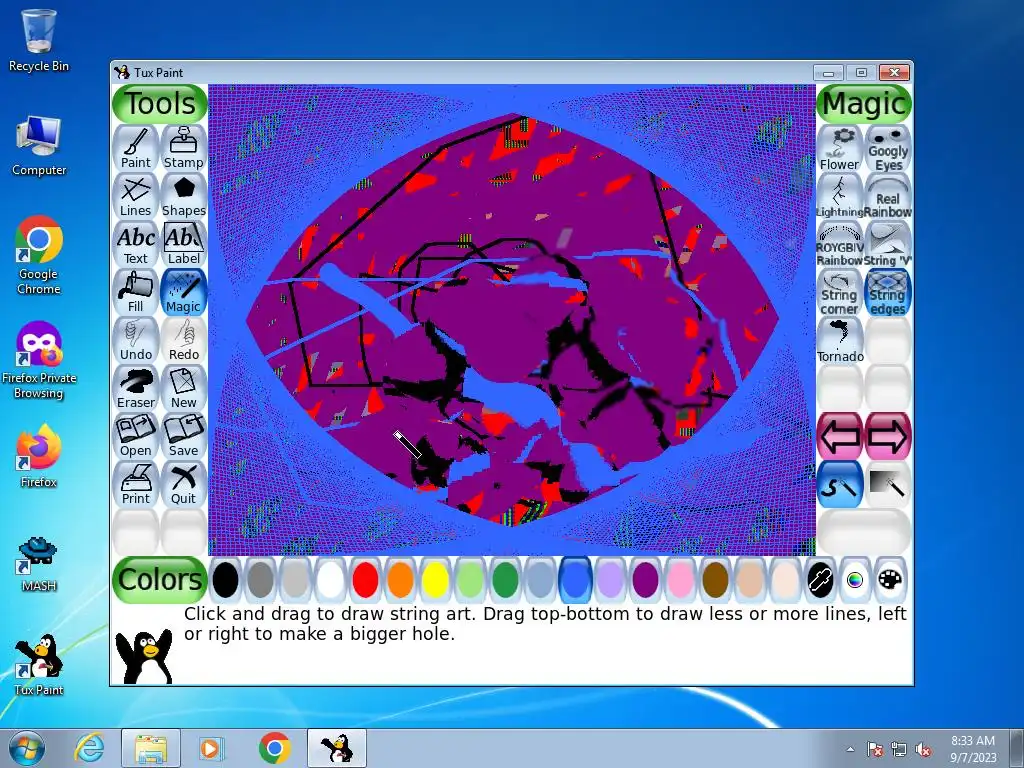Select the Magic wand tool
Screen dimensions: 1024x768
[x=184, y=292]
